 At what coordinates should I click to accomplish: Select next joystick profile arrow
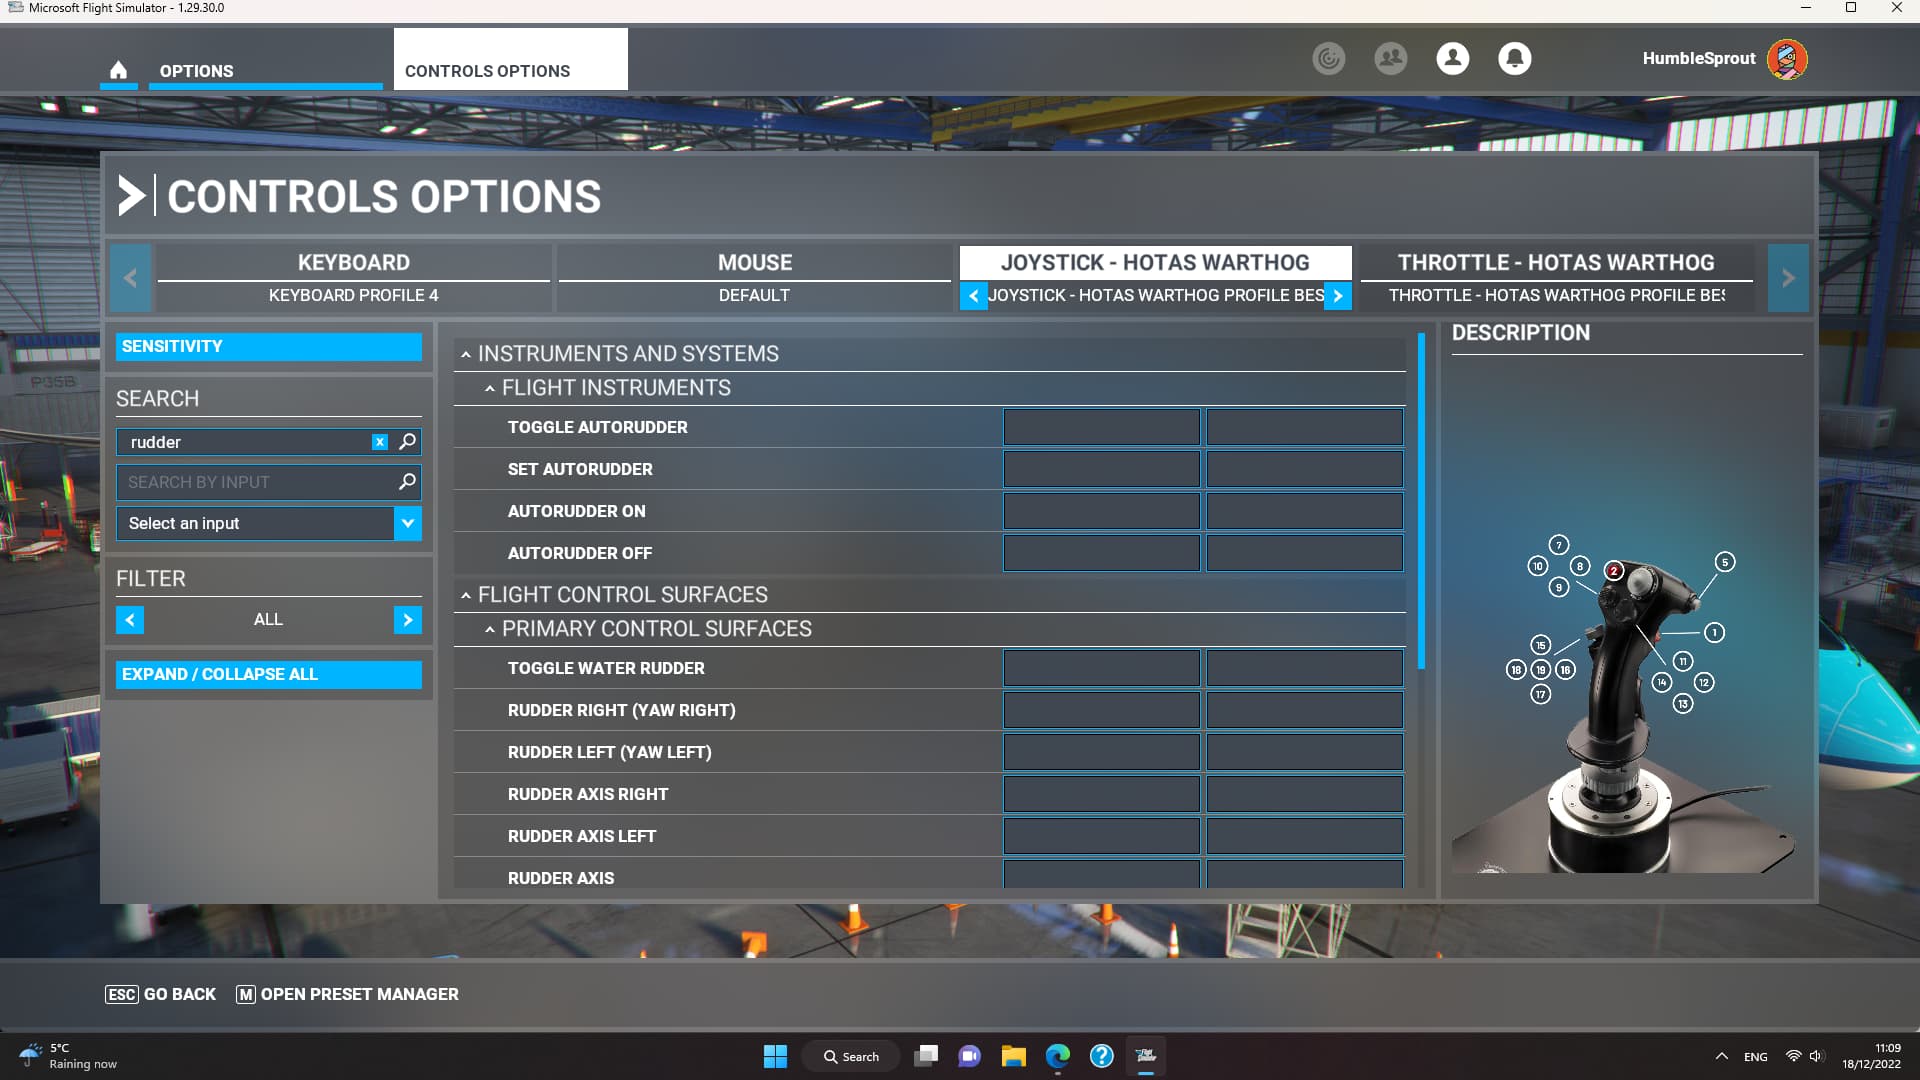[x=1337, y=296]
